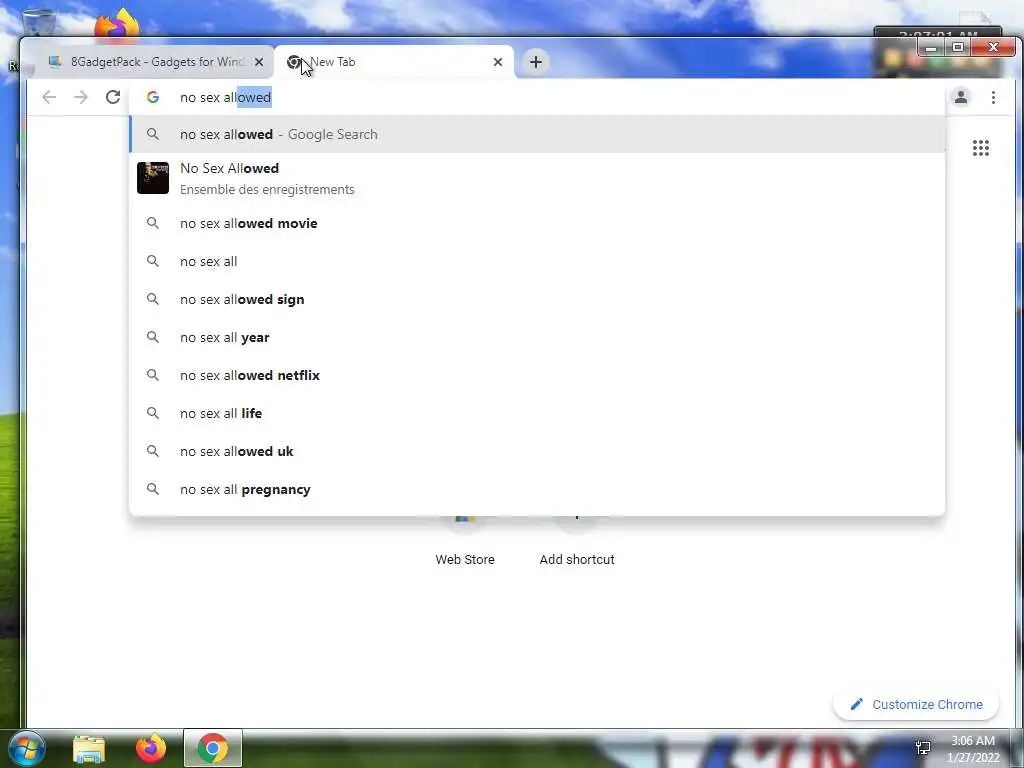Open the Chrome three-dot menu
Screen dimensions: 1024x768
pyautogui.click(x=993, y=97)
